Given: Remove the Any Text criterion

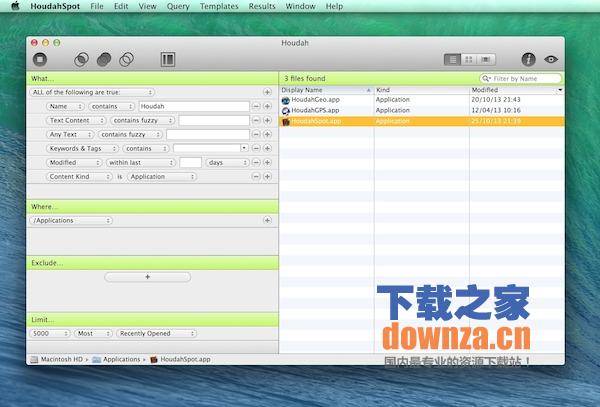Looking at the screenshot, I should click(256, 135).
